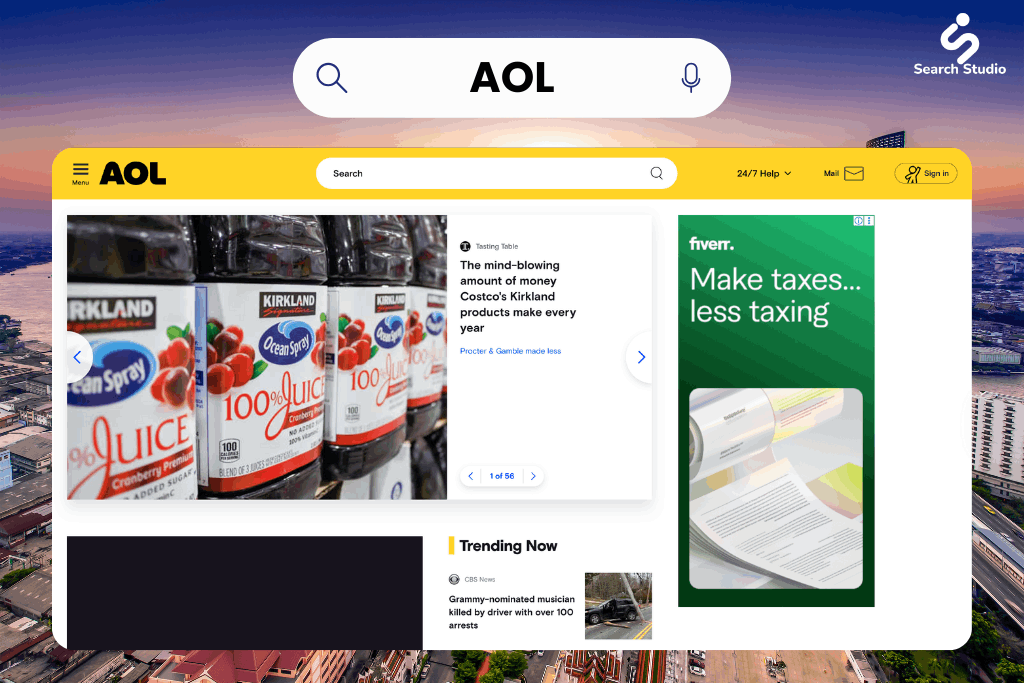Viewport: 1024px width, 683px height.
Task: Open the Costco Kirkland products headline
Action: [518, 296]
